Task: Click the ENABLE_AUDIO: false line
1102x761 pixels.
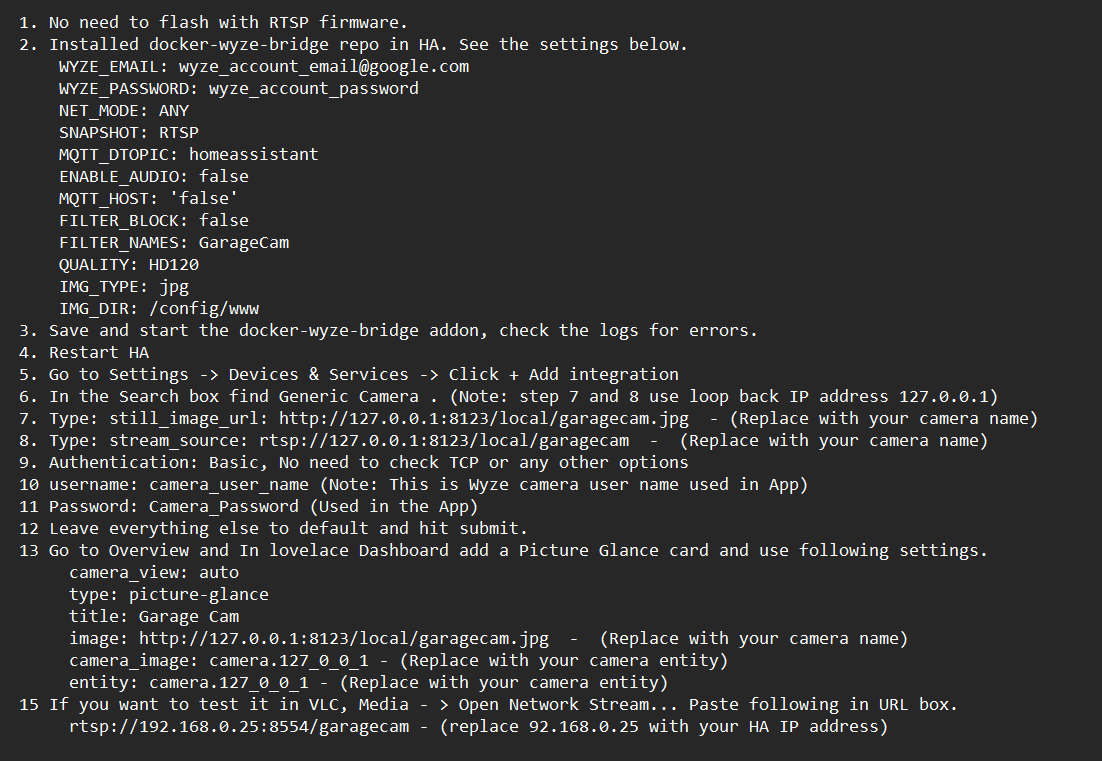Action: coord(153,176)
